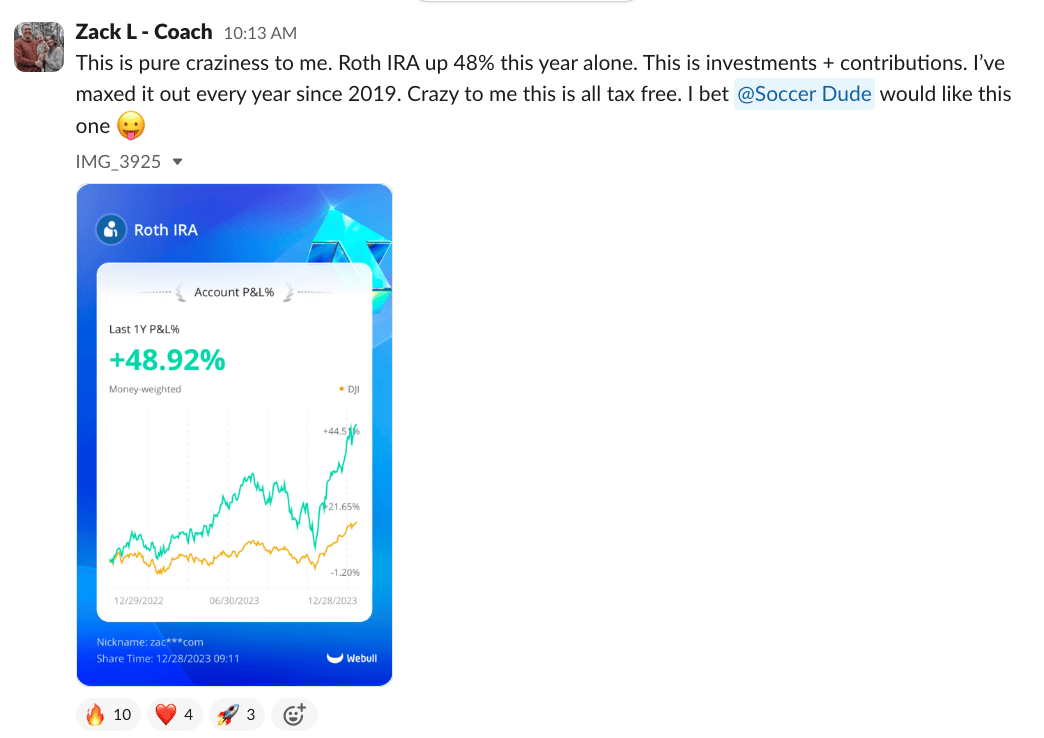Click the Webull logo in the image
1044x738 pixels.
352,658
